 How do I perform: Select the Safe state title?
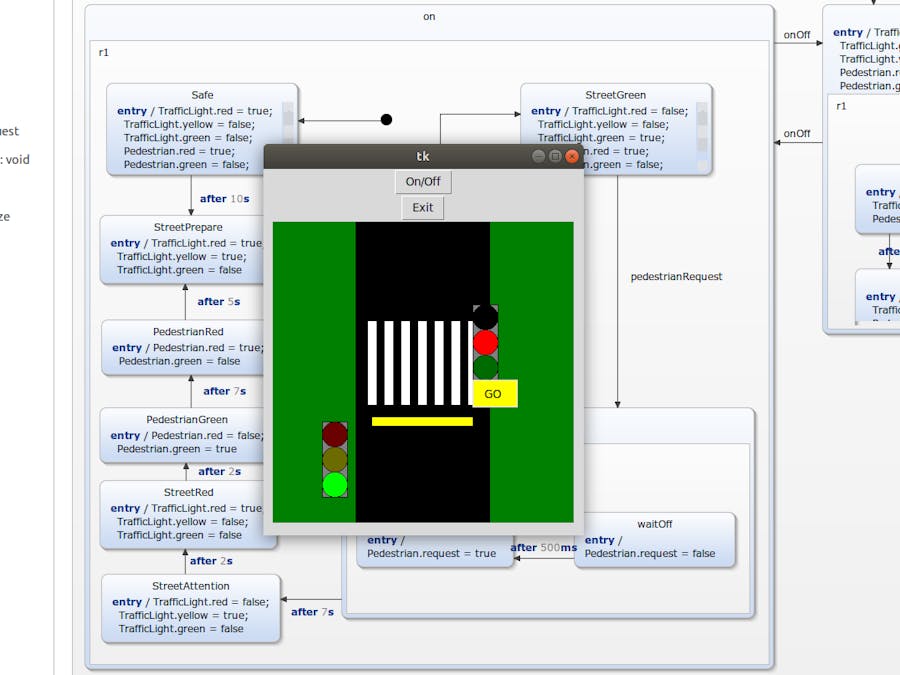[202, 95]
